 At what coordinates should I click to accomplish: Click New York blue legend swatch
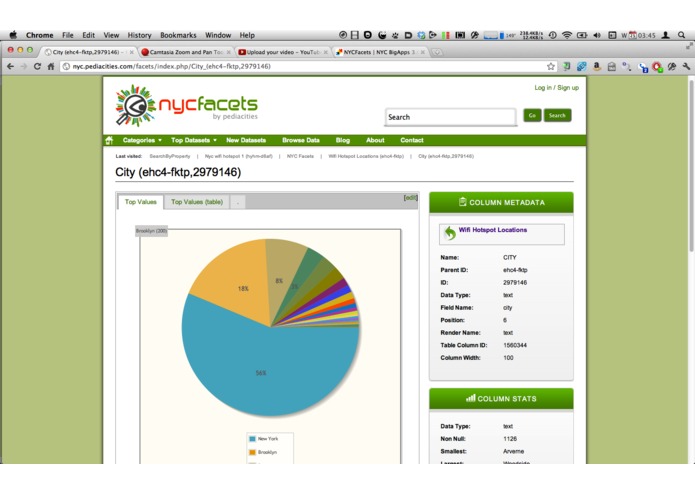tap(252, 439)
